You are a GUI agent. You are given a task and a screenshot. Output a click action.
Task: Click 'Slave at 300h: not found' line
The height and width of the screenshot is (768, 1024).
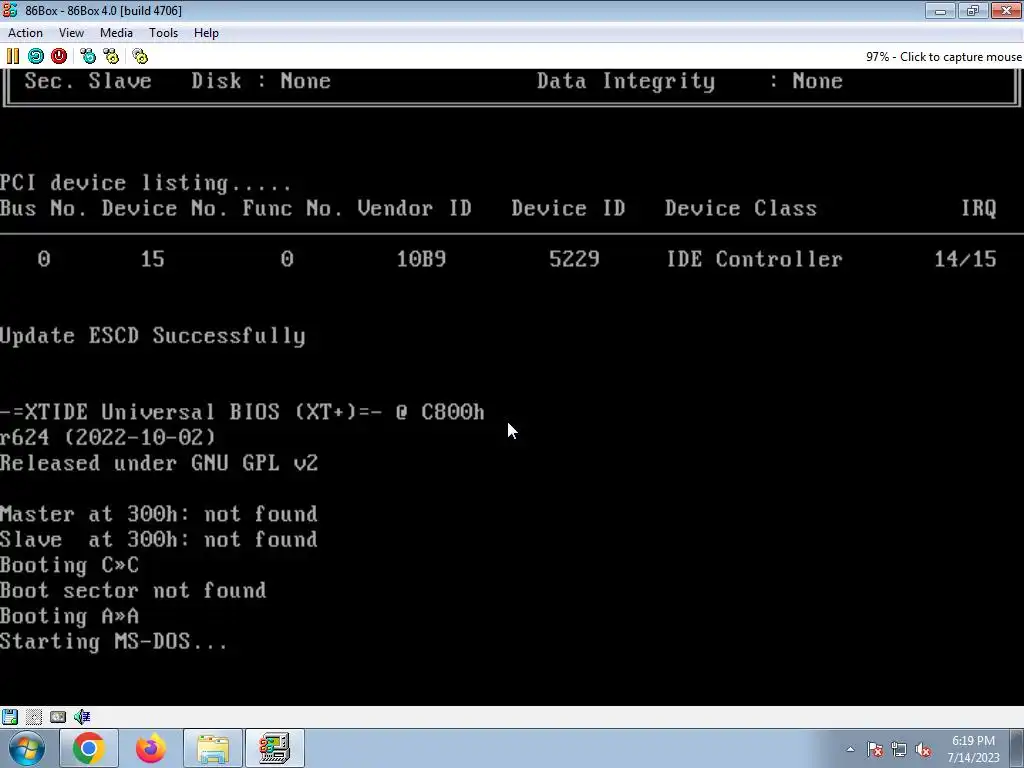coord(159,540)
